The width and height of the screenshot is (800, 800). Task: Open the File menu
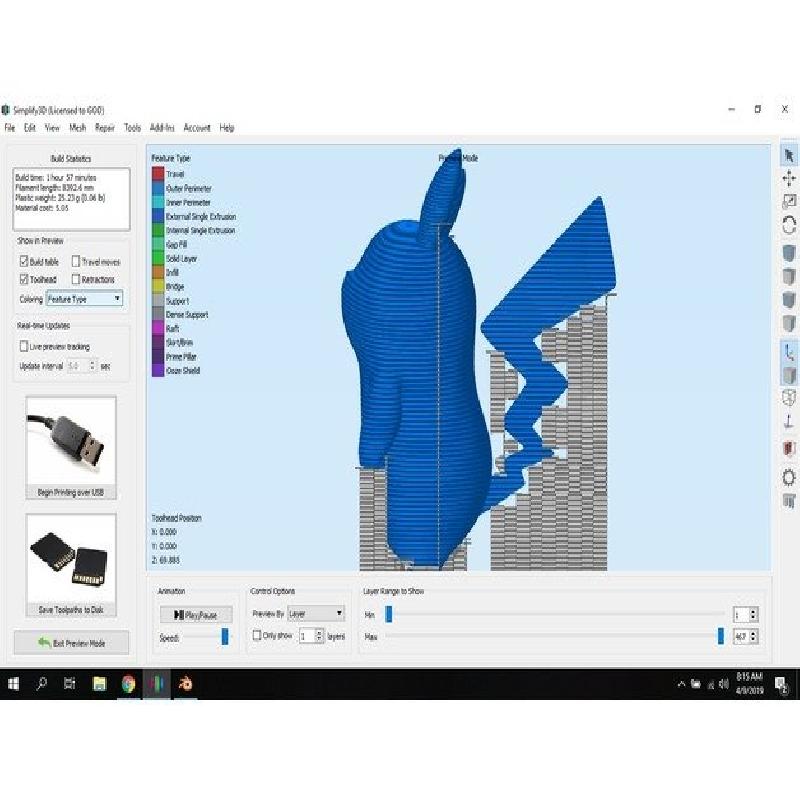coord(10,128)
